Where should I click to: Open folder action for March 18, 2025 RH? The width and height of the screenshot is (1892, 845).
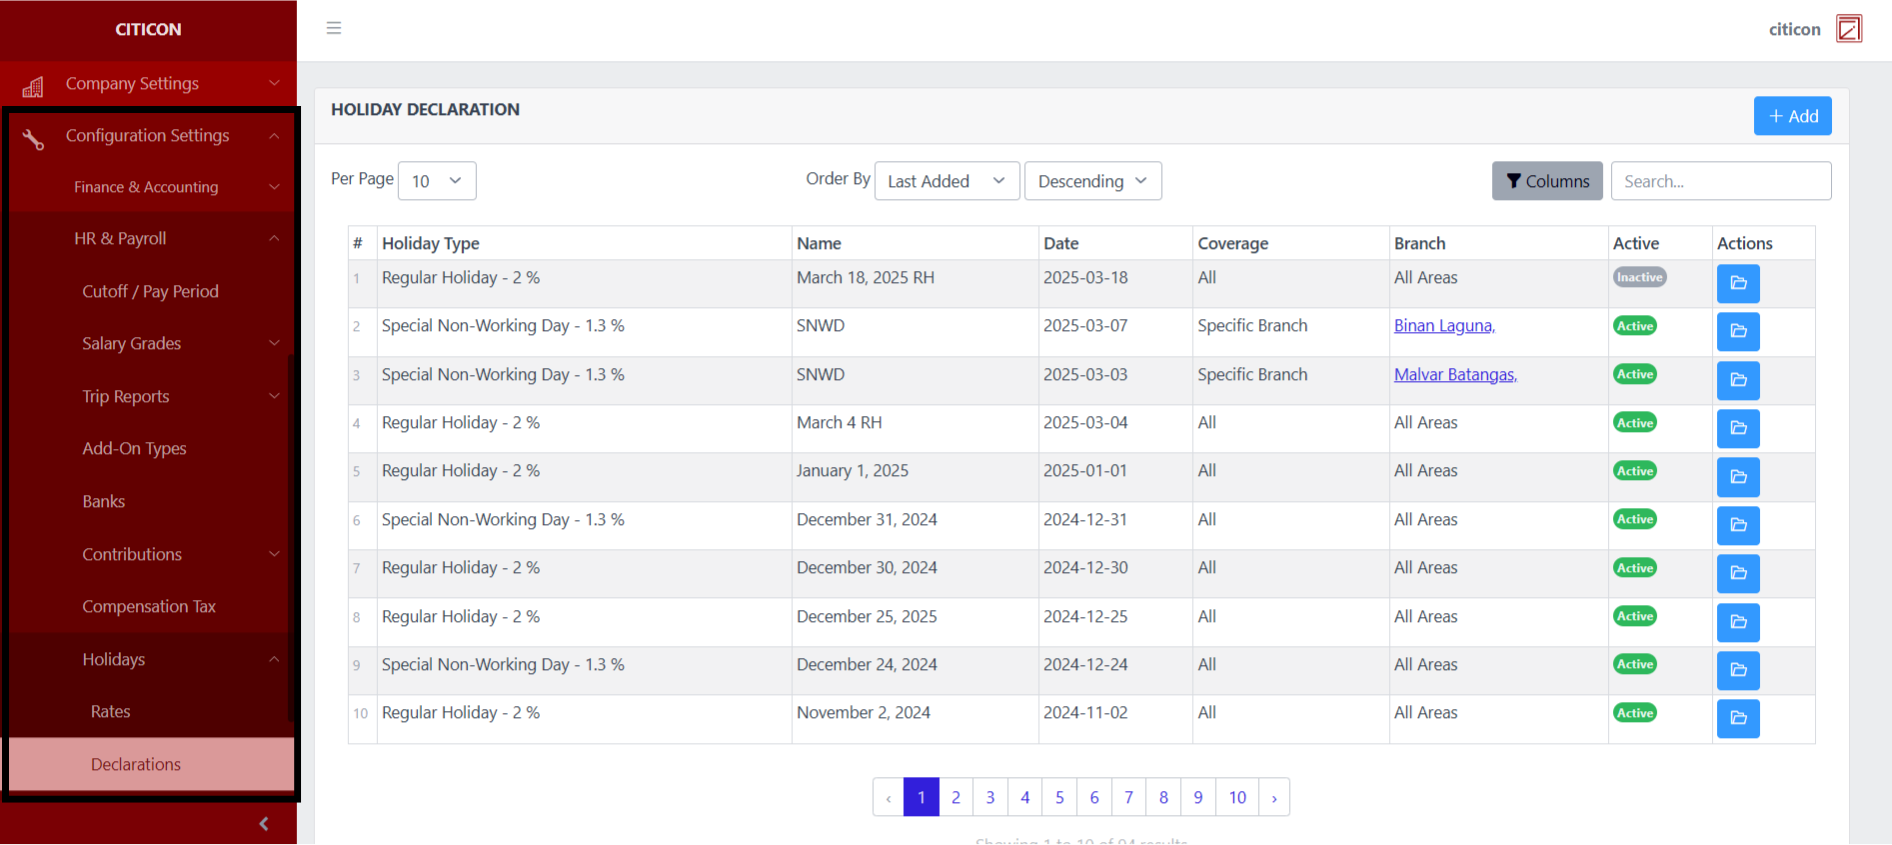pos(1738,283)
